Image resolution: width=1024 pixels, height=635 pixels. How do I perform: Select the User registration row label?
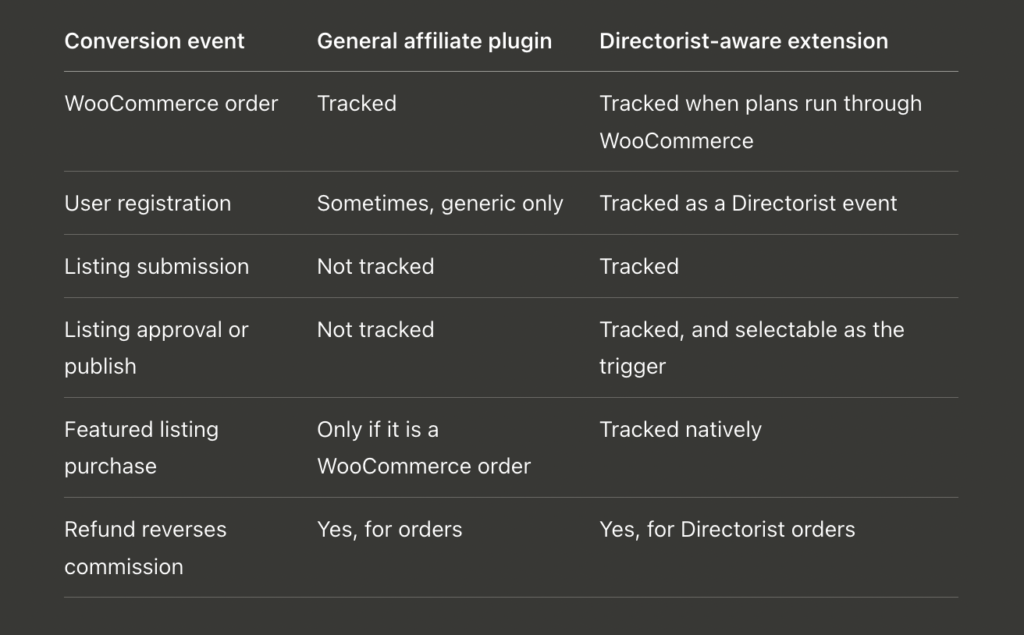(x=148, y=203)
